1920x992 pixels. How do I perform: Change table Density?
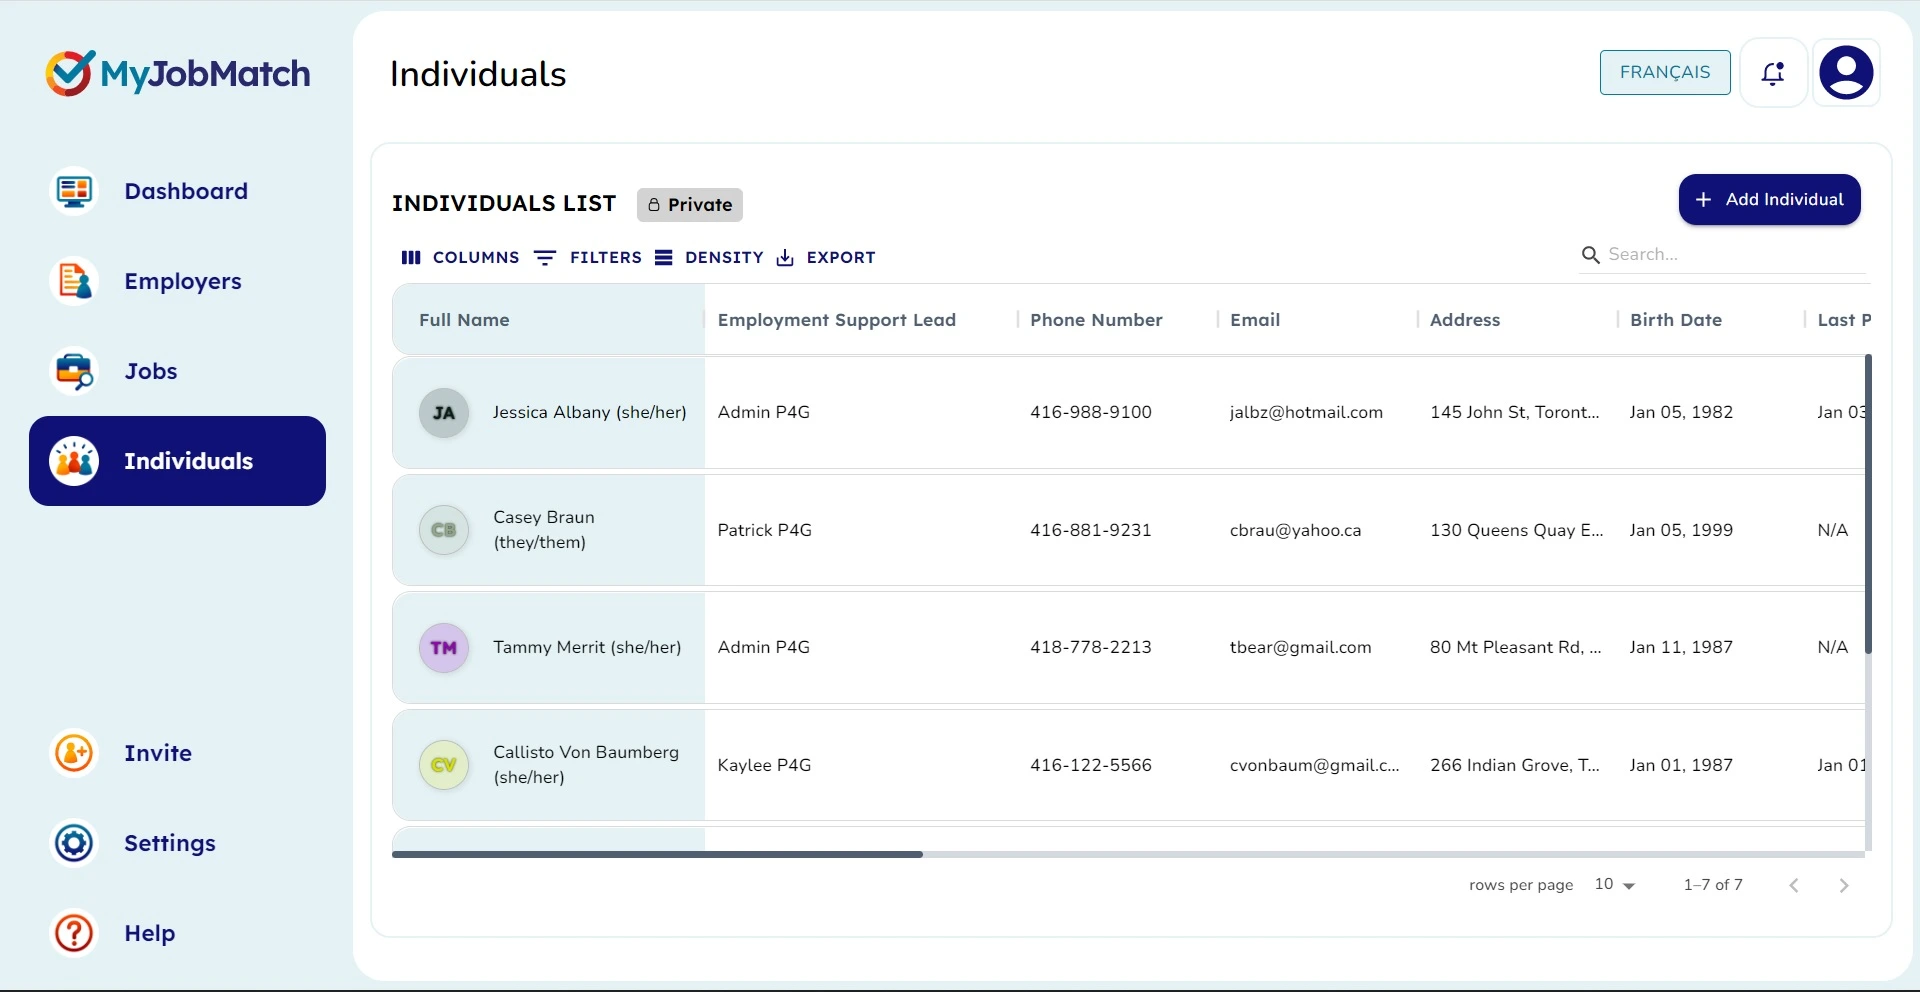pos(709,257)
